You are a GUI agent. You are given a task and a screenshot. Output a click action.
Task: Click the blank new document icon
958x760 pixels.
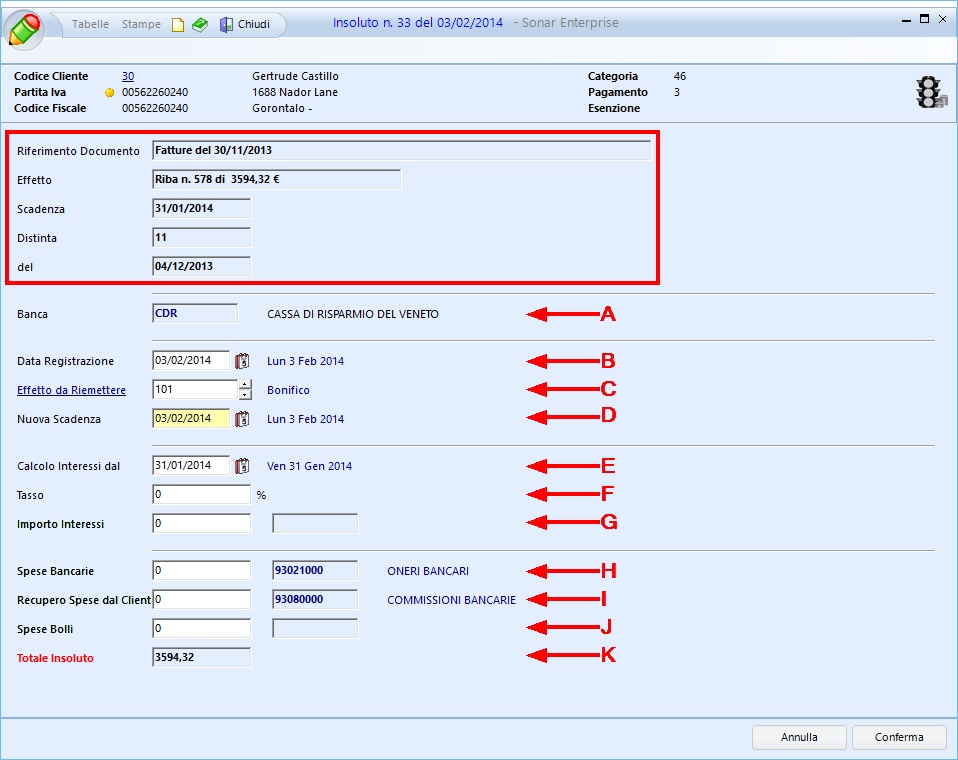point(178,25)
